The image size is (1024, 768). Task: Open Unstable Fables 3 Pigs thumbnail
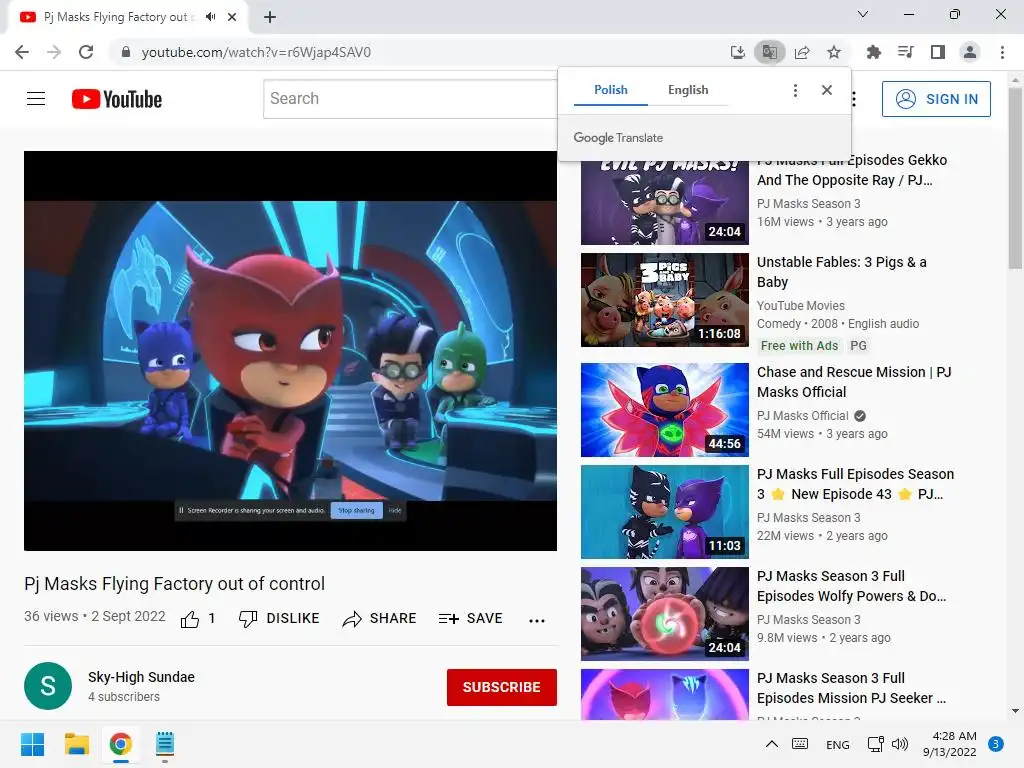(x=665, y=300)
